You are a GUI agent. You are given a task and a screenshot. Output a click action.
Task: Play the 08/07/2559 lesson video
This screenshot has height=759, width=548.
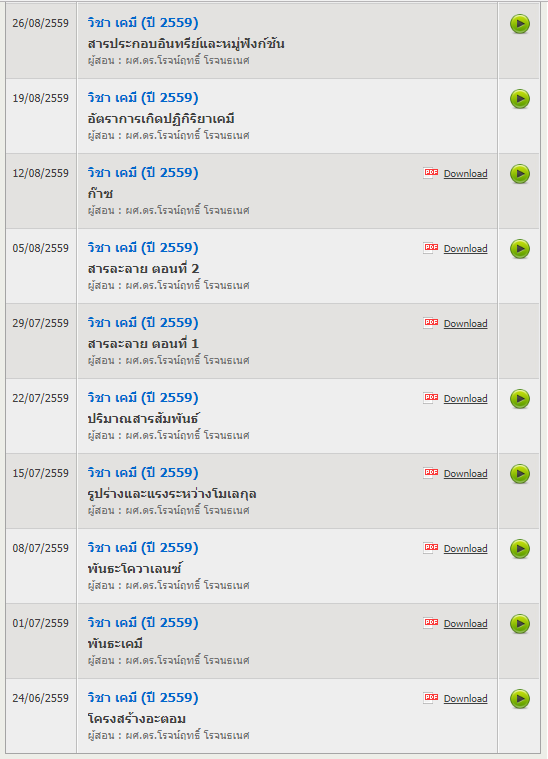[x=520, y=549]
